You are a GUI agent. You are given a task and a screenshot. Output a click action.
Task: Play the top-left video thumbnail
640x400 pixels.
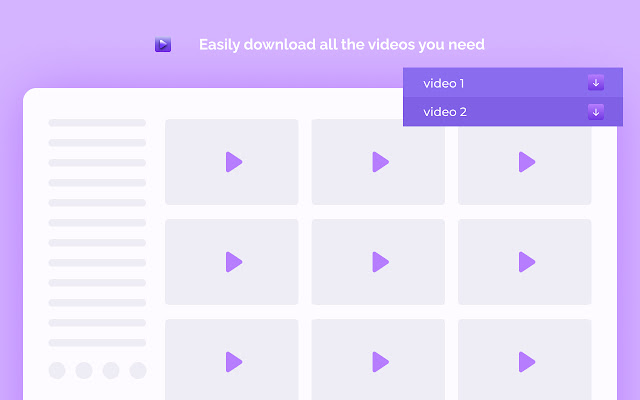(x=234, y=162)
